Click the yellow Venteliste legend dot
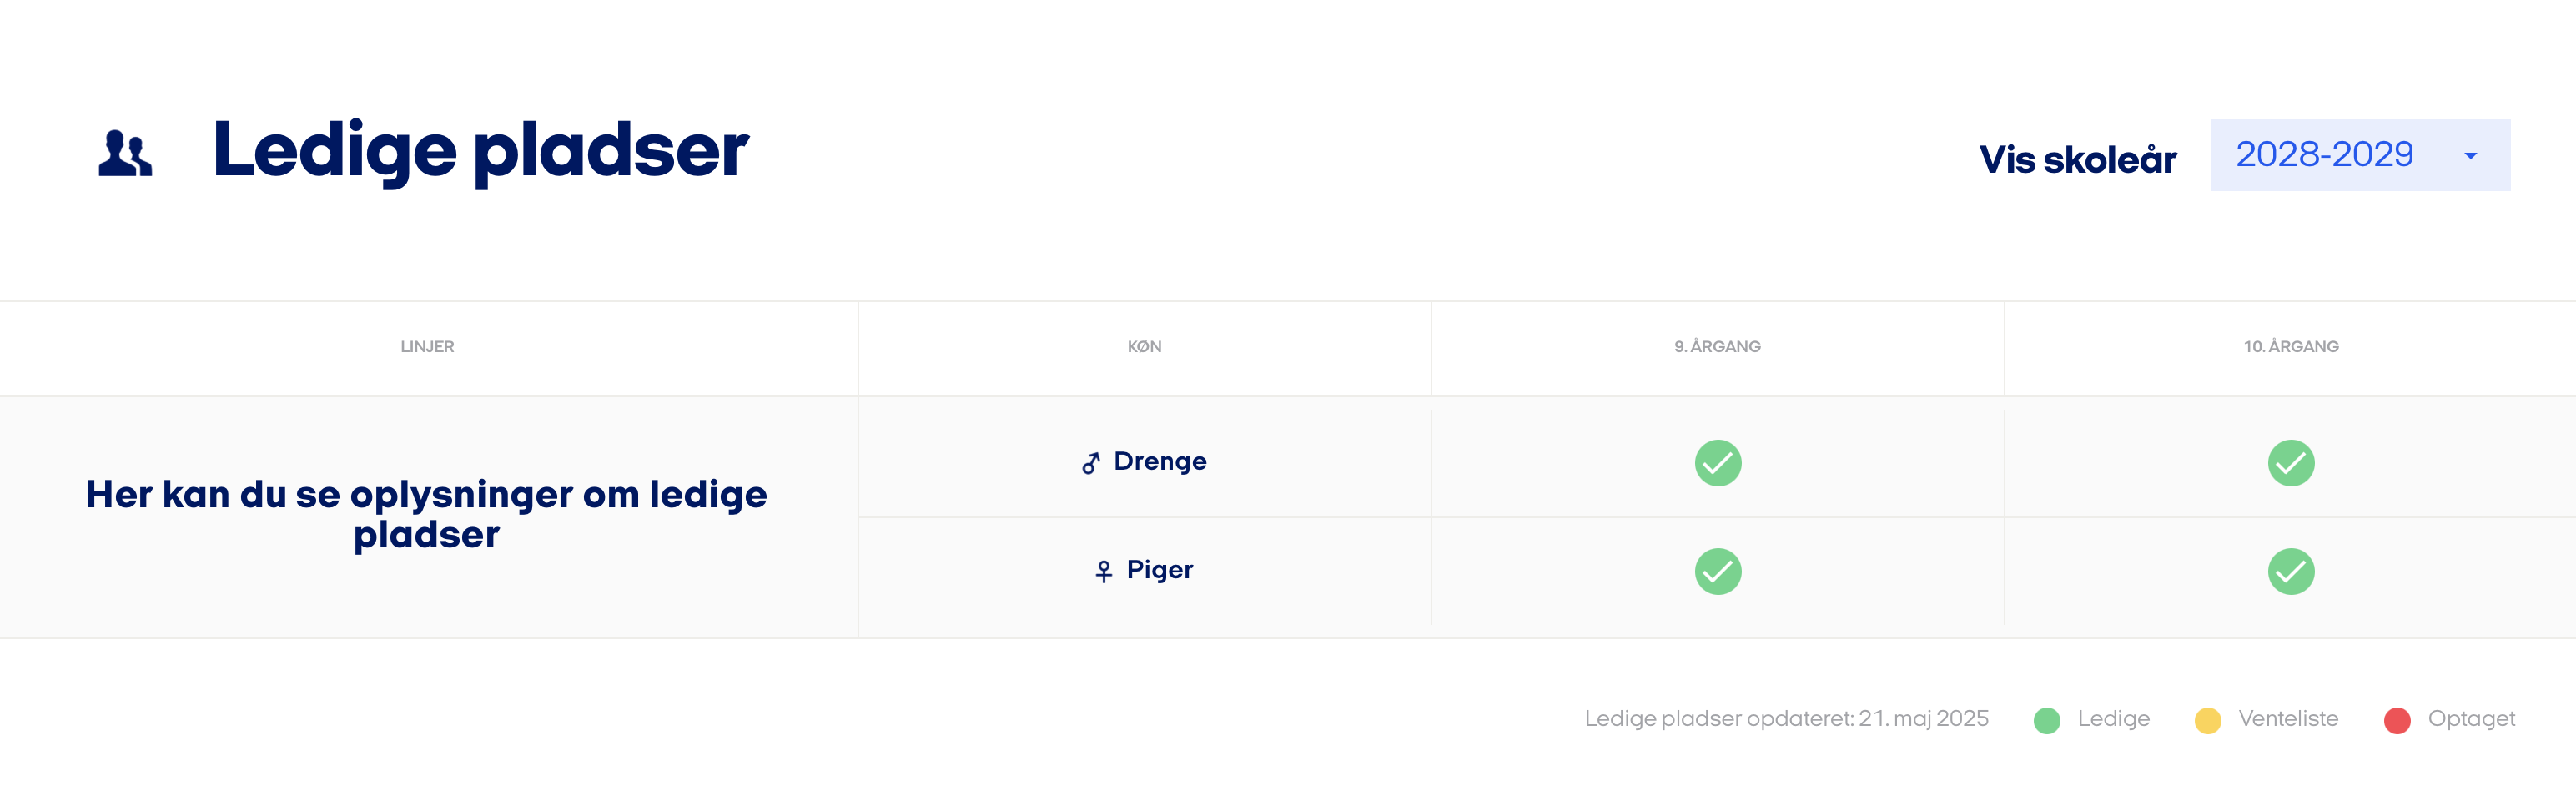 point(2207,720)
